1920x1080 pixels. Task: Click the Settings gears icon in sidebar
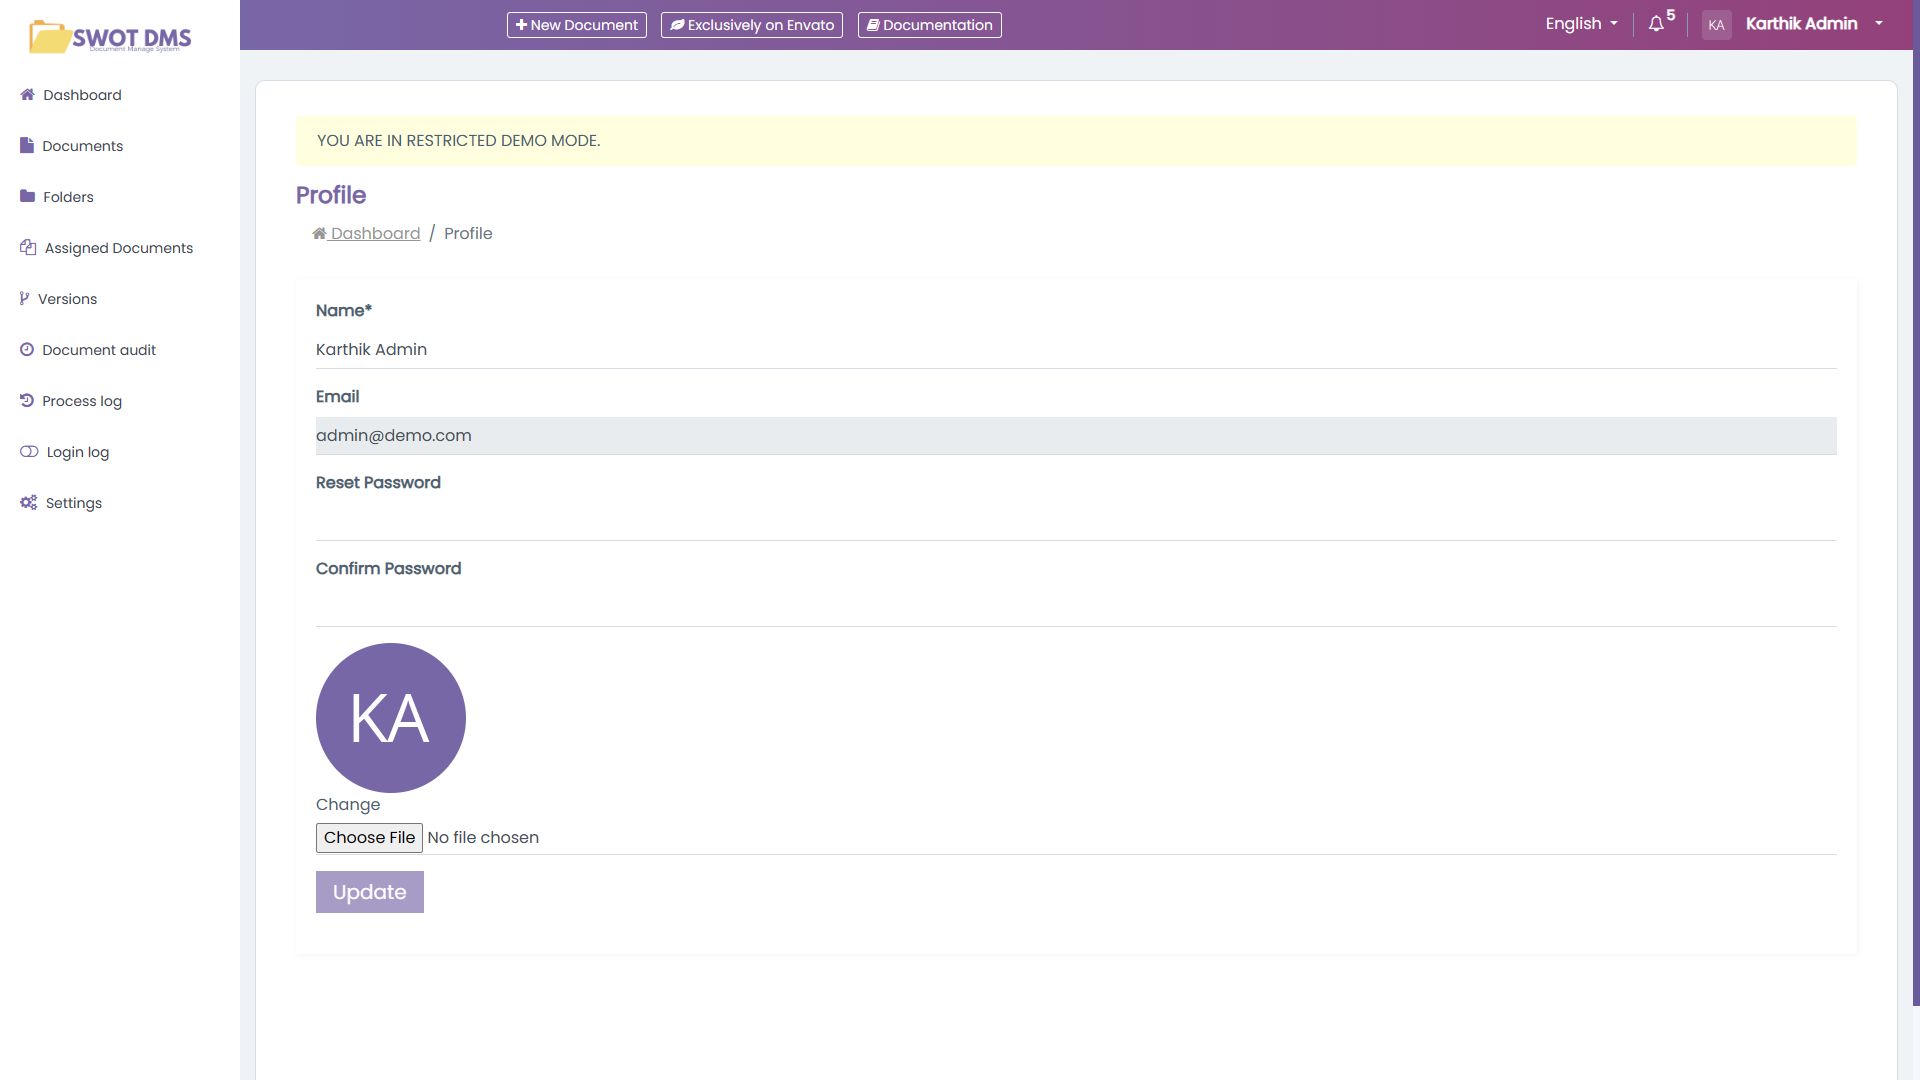pos(28,503)
